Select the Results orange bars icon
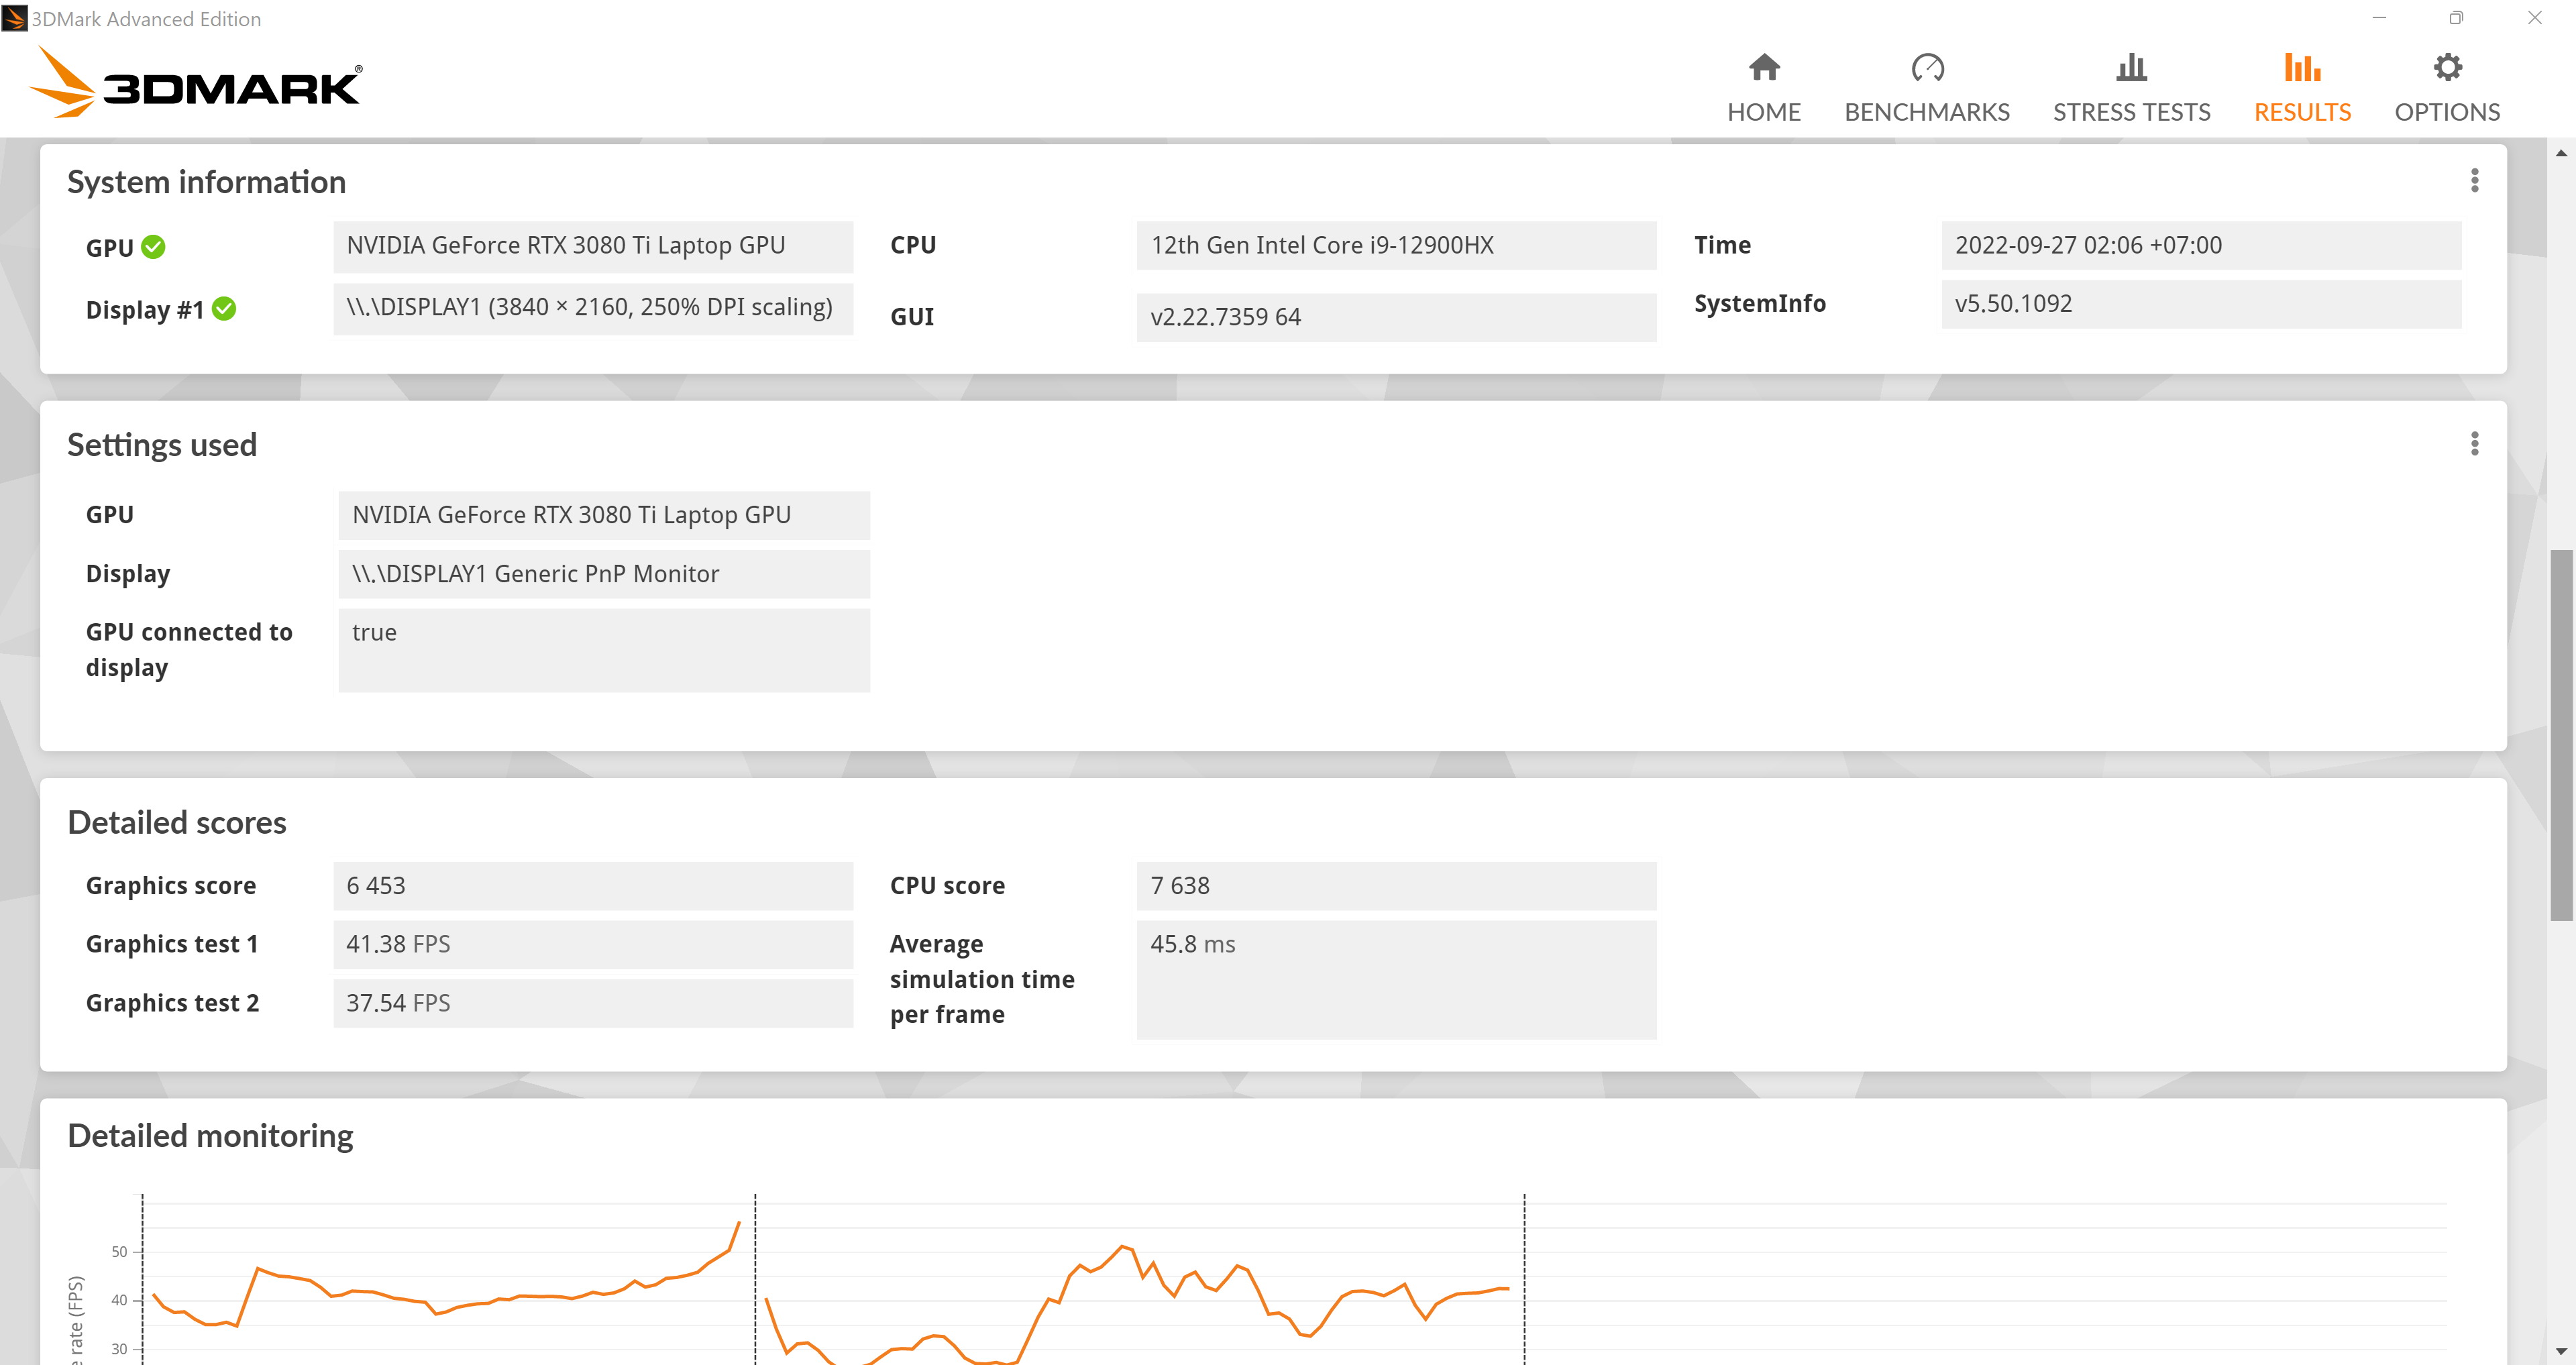Screen dimensions: 2576x1365 click(2302, 67)
